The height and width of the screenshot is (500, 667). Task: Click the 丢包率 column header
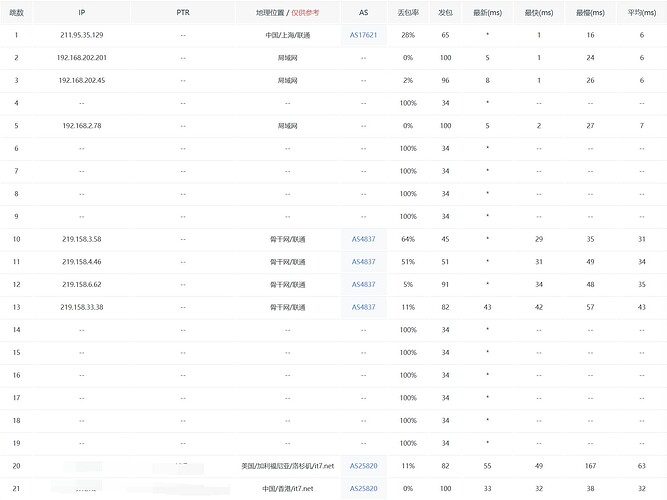pos(408,12)
